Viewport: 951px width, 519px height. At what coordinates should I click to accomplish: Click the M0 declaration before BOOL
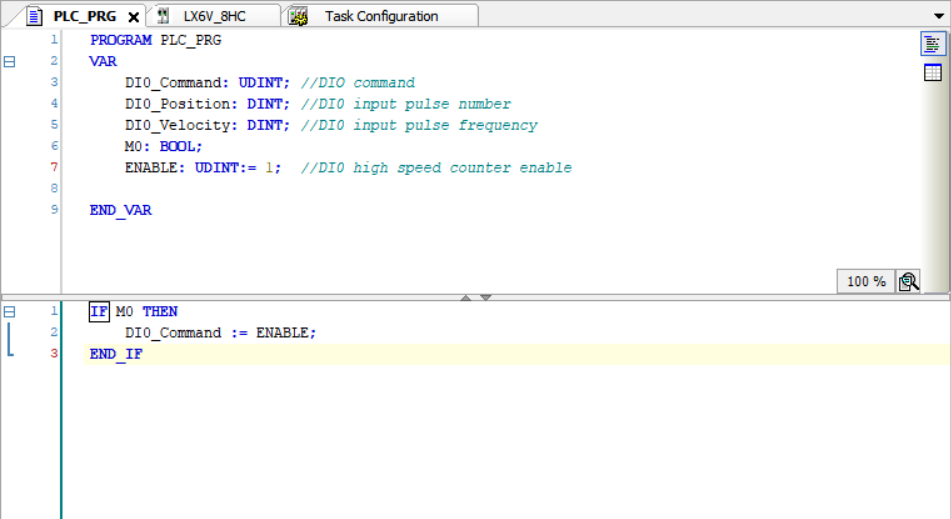(133, 146)
